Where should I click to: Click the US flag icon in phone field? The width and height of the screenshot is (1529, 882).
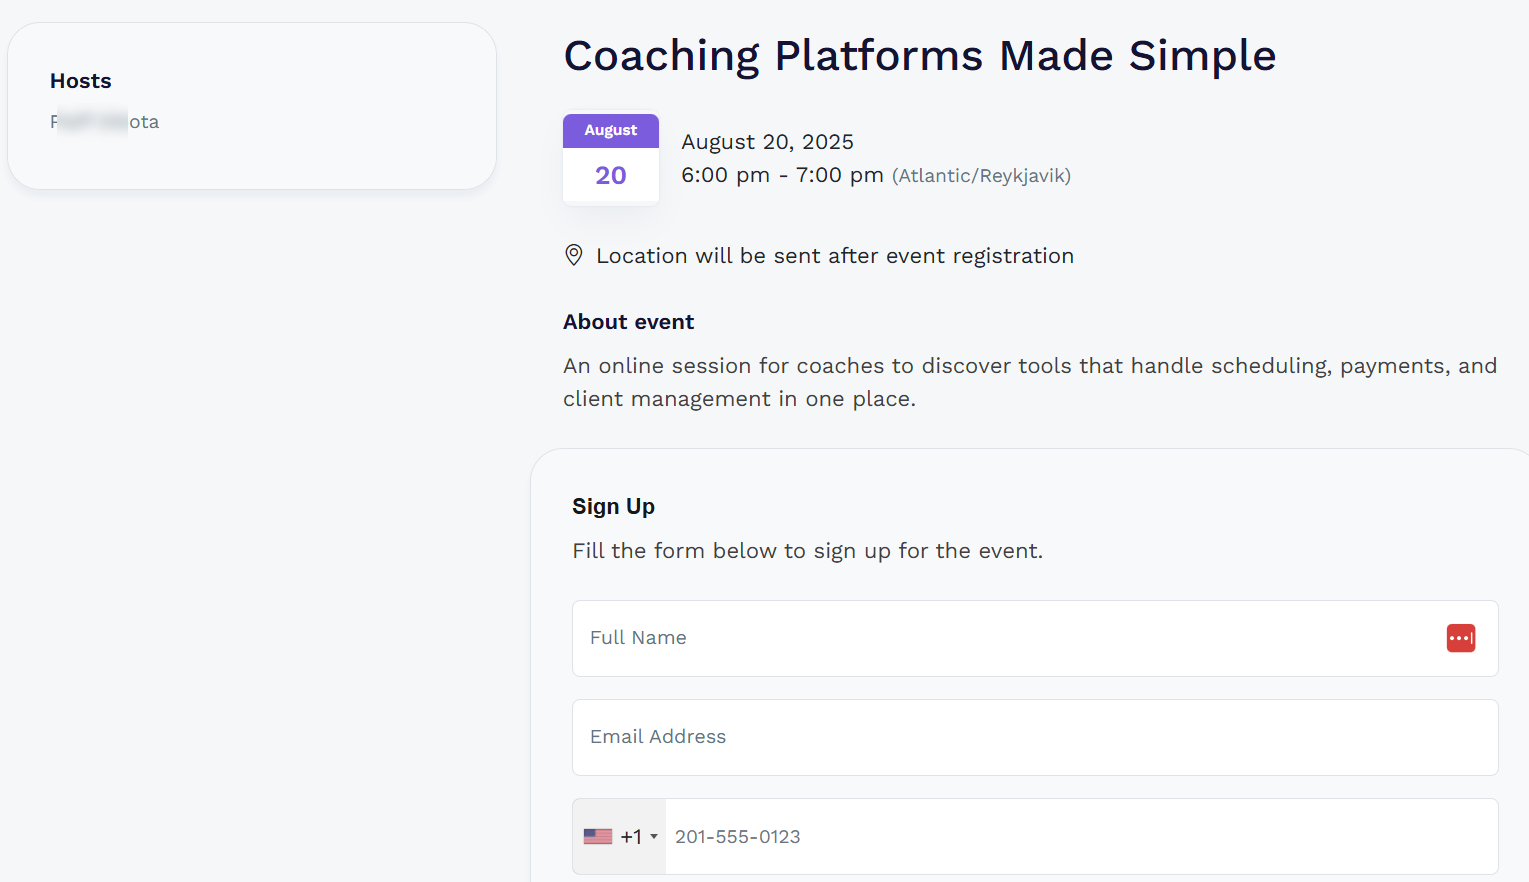[x=597, y=836]
